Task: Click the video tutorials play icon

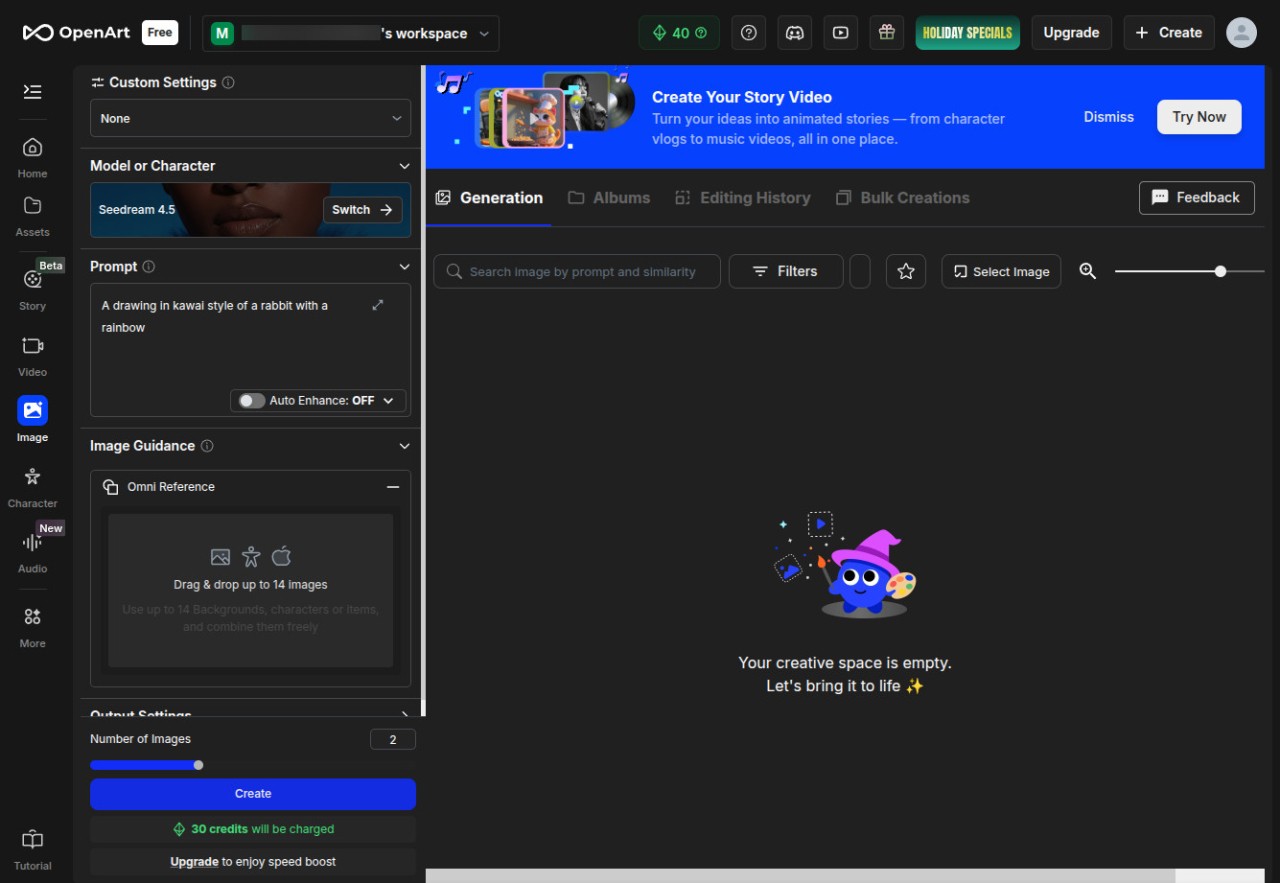Action: [x=841, y=33]
